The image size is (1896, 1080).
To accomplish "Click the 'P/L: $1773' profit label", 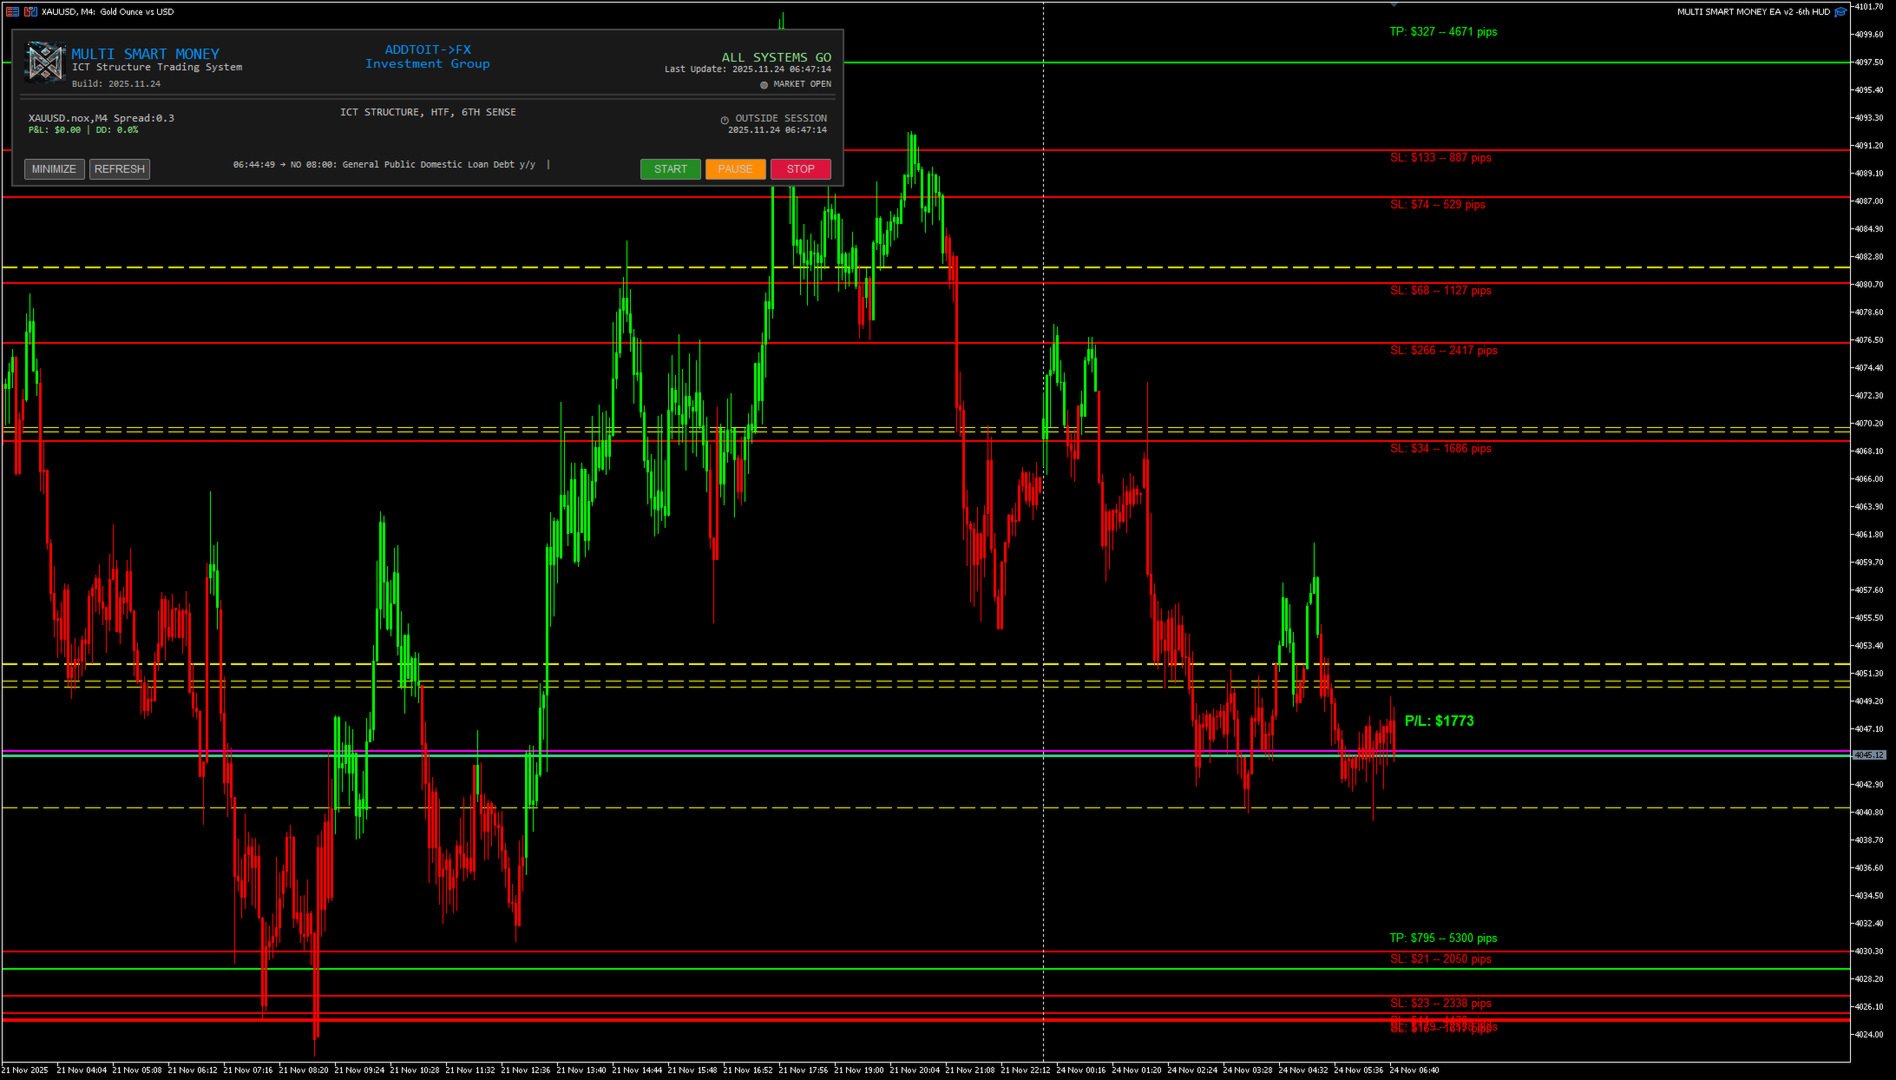I will (1439, 721).
